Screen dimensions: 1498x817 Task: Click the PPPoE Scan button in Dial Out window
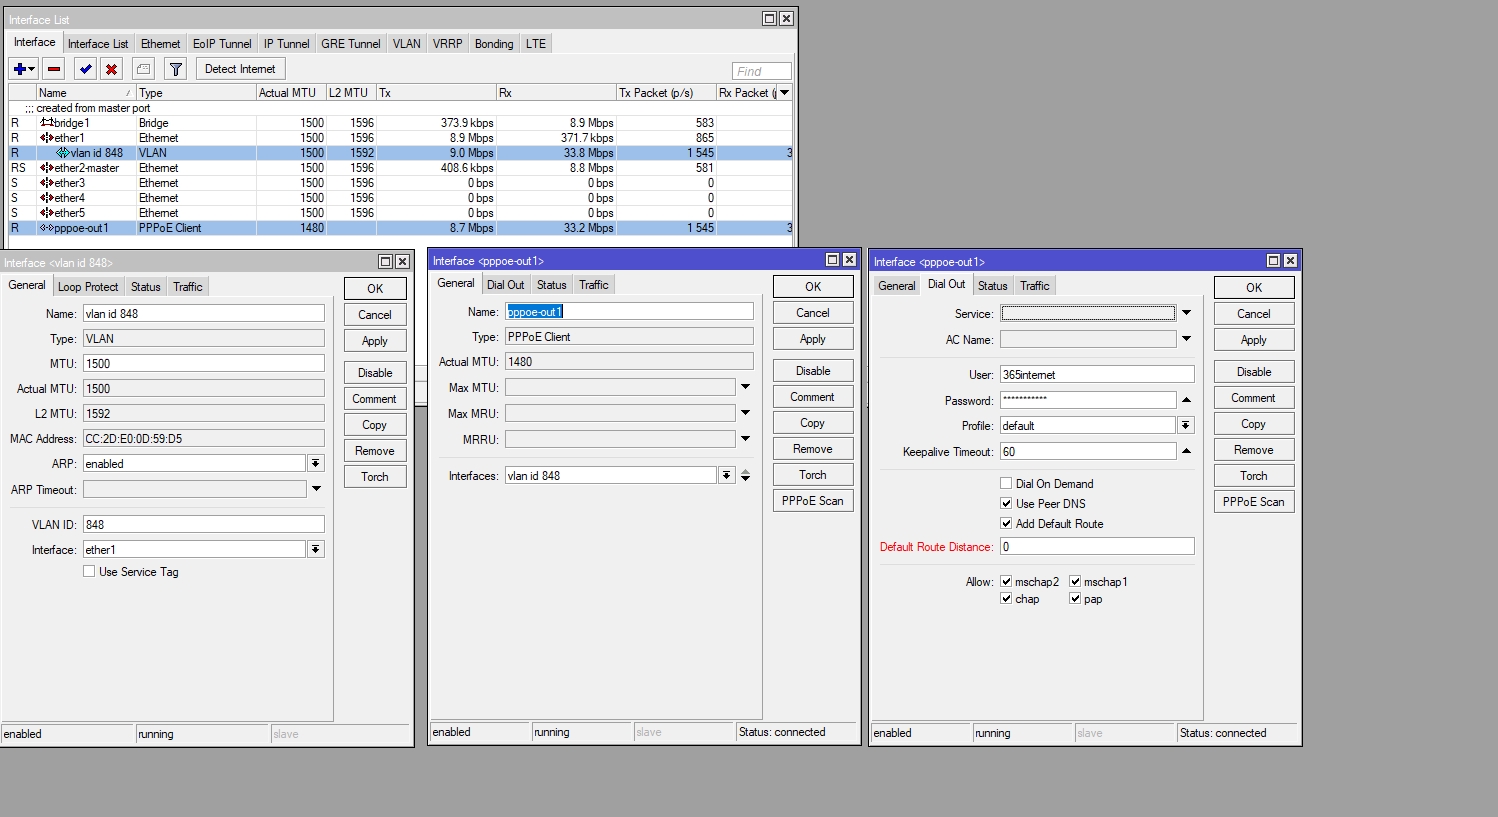(1253, 502)
